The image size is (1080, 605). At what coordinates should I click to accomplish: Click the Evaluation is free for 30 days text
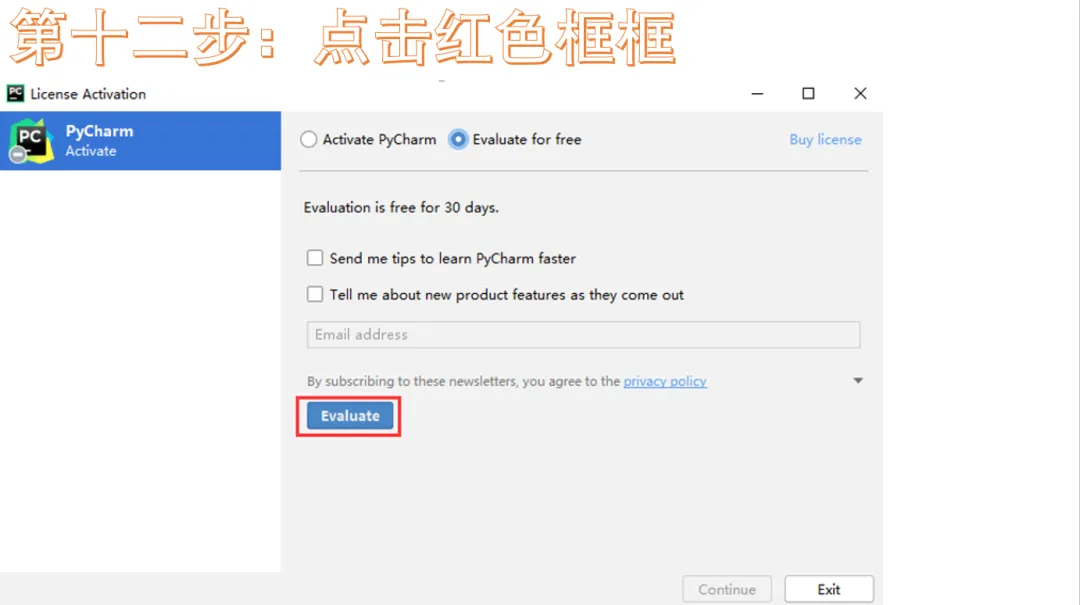pos(401,207)
